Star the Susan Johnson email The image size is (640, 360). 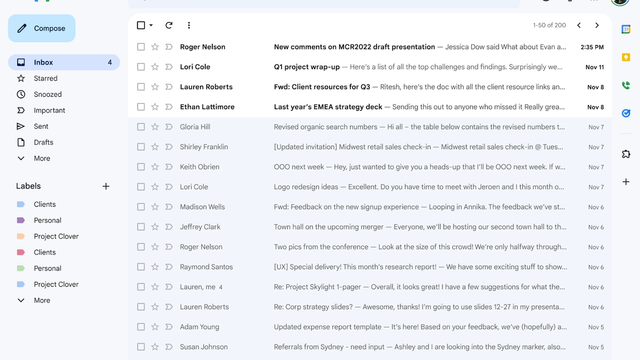[155, 347]
